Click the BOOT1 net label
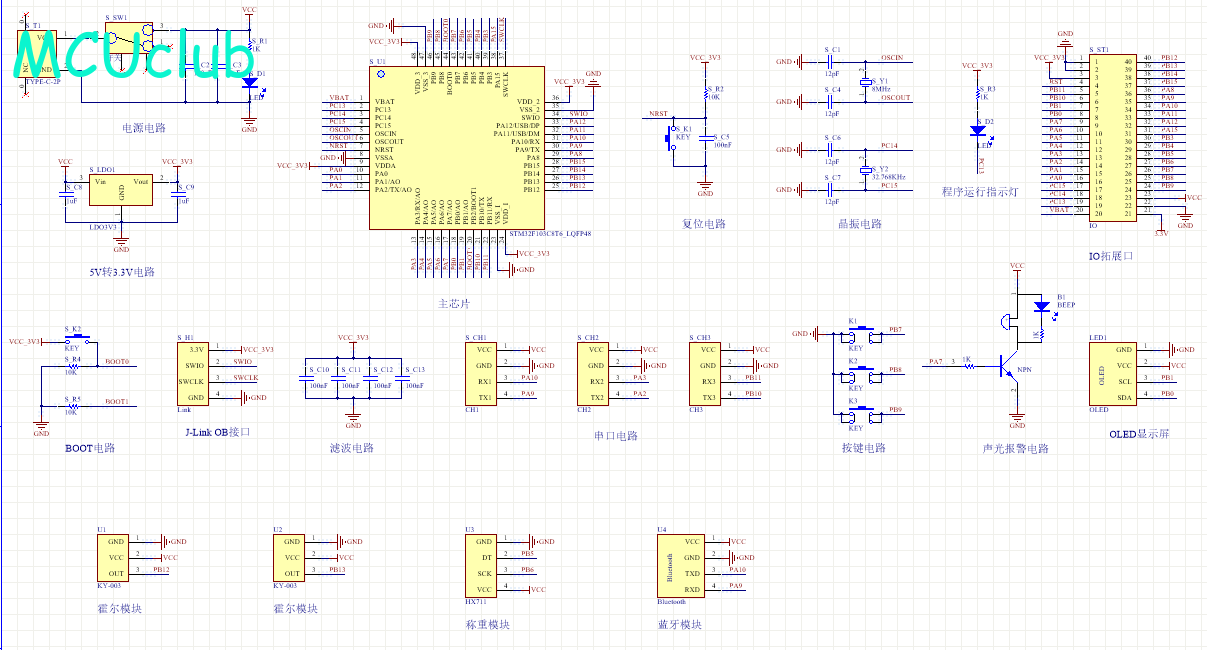This screenshot has height=650, width=1208. click(117, 401)
